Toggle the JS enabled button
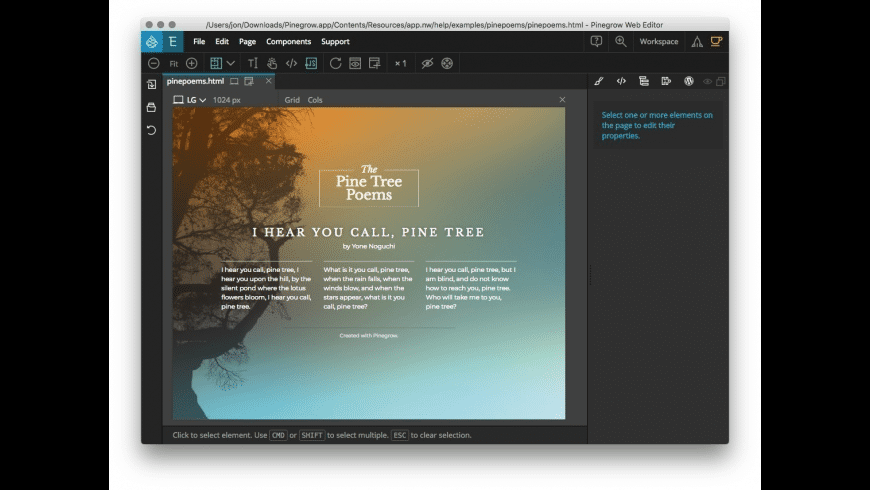870x490 pixels. tap(311, 63)
